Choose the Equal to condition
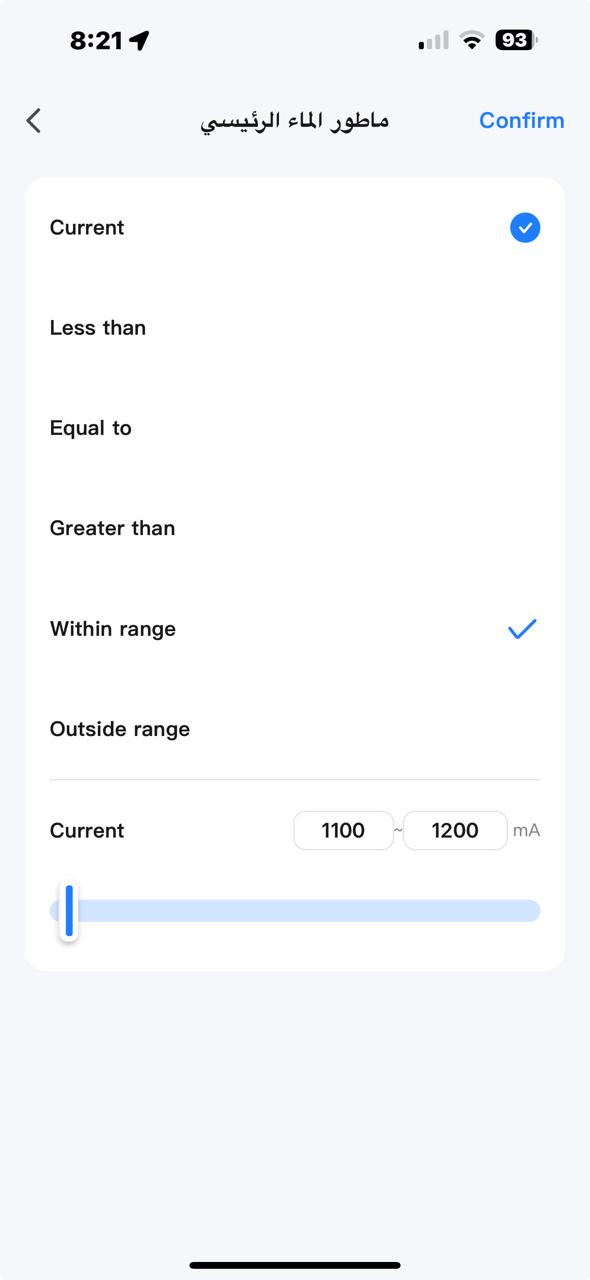 point(295,428)
